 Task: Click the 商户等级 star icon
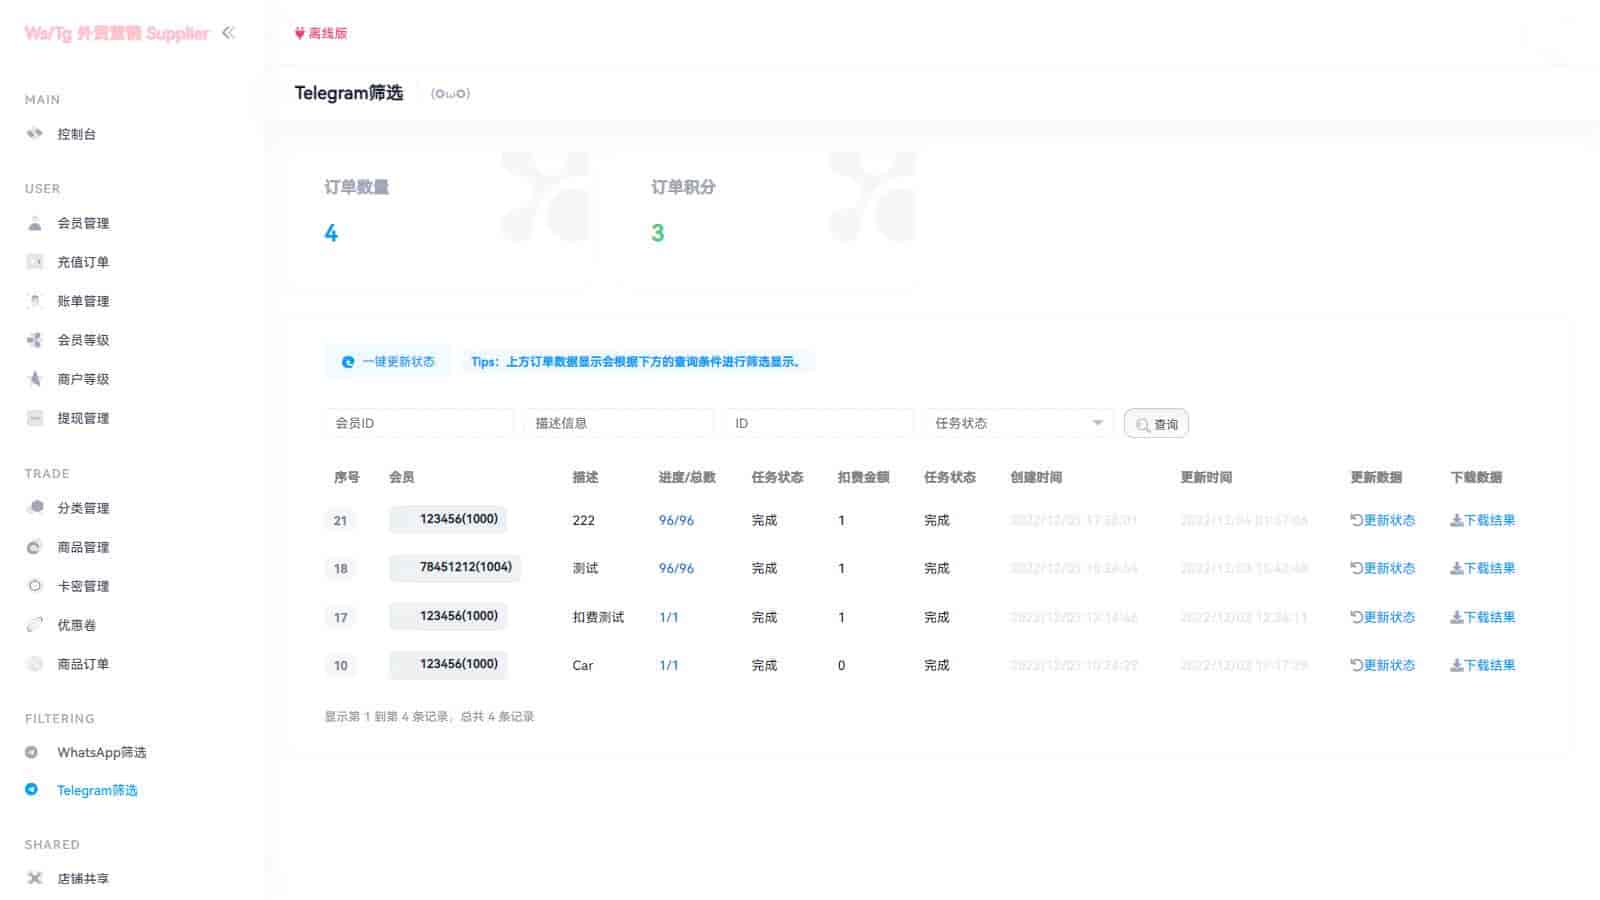pos(35,379)
